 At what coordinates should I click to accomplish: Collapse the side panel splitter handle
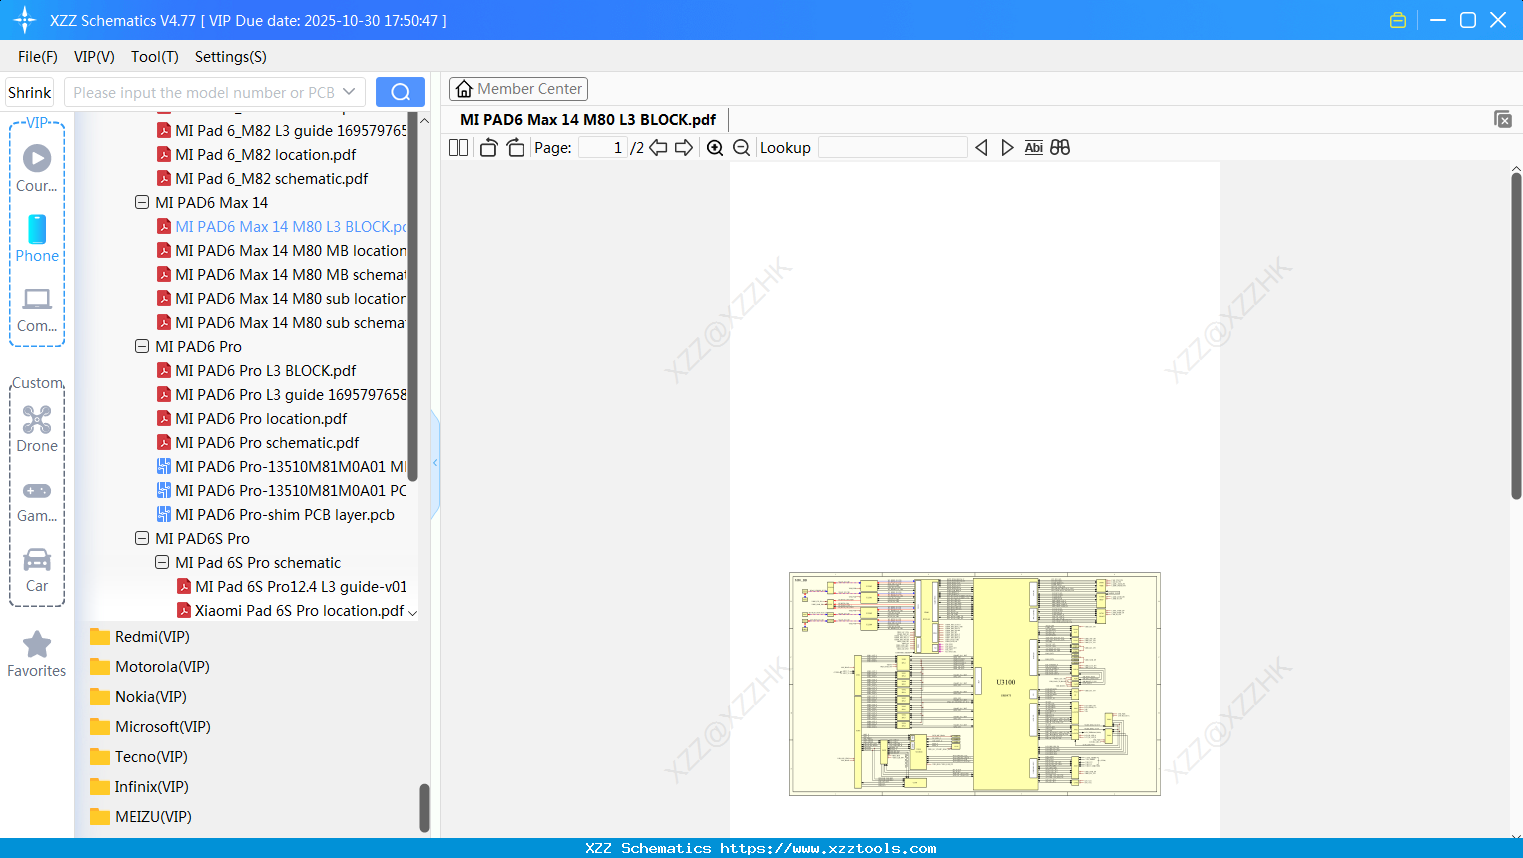[x=435, y=463]
